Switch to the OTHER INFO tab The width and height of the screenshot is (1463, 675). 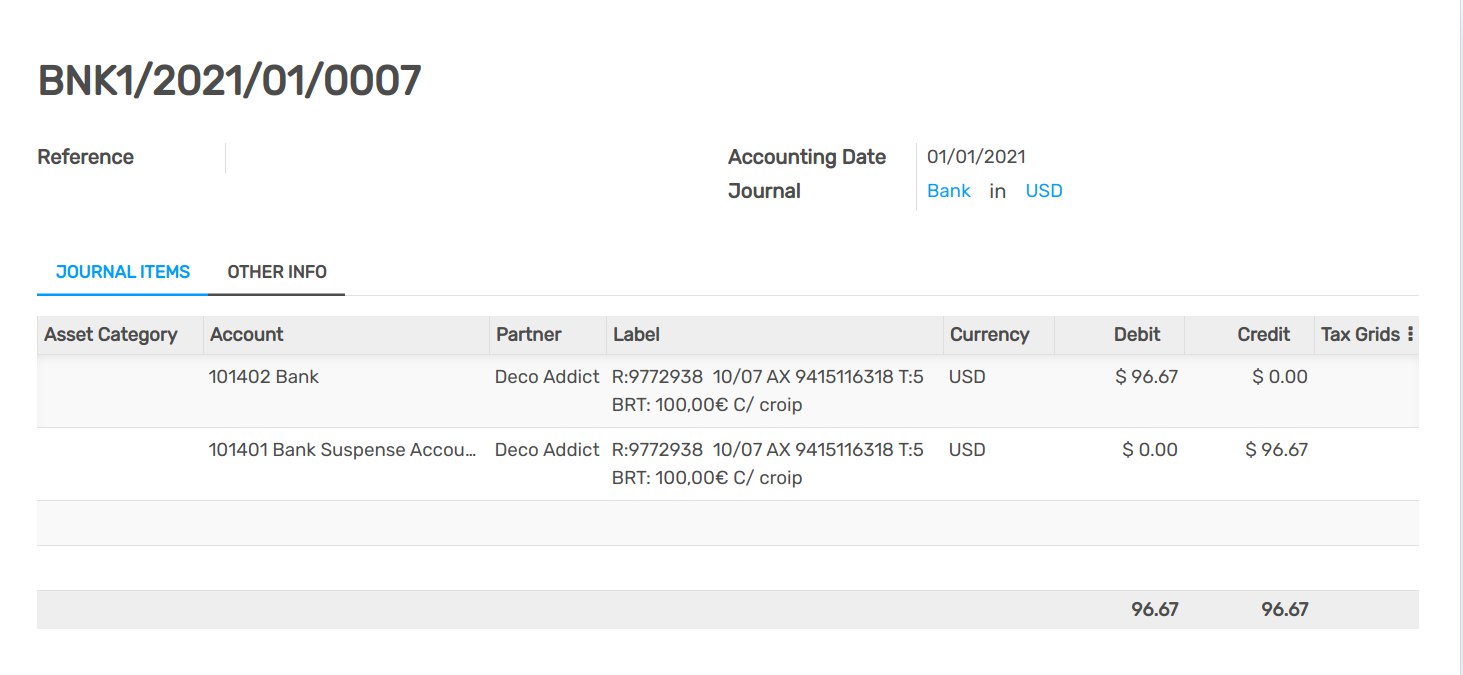click(276, 271)
